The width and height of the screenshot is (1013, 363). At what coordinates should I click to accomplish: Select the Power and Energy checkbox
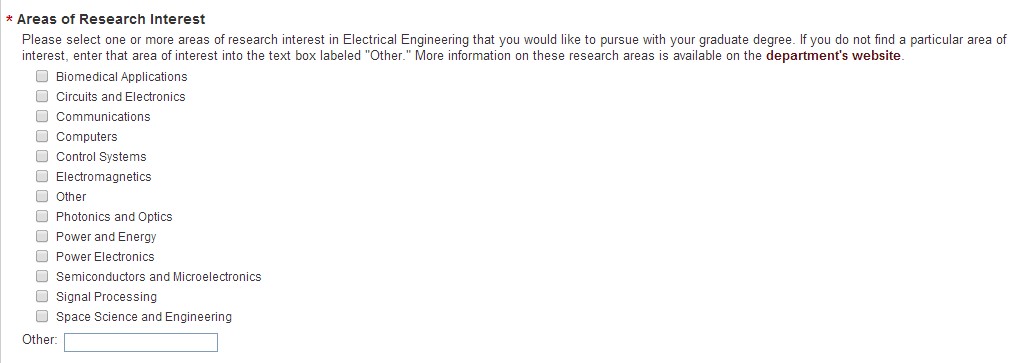[42, 236]
